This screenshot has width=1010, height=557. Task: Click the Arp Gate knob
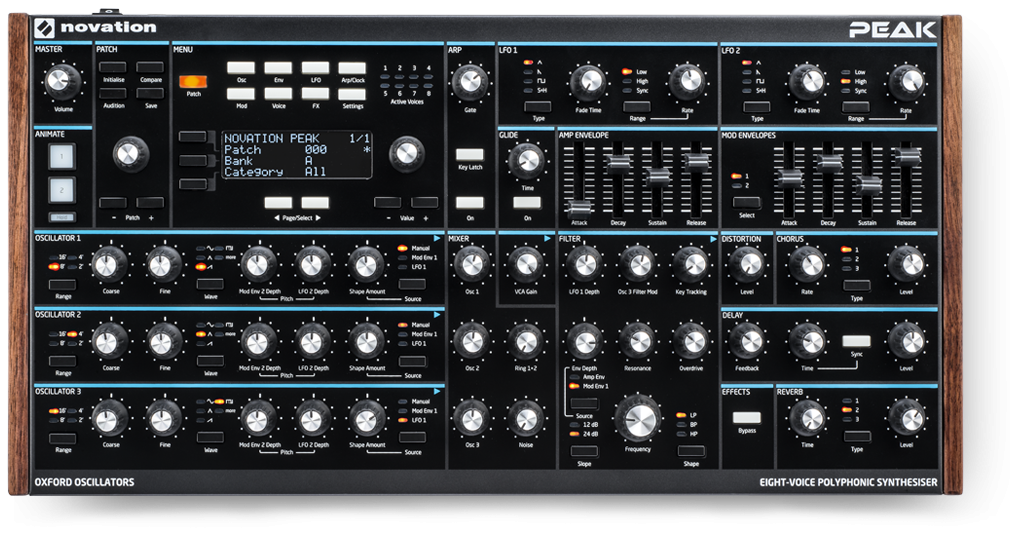(469, 82)
